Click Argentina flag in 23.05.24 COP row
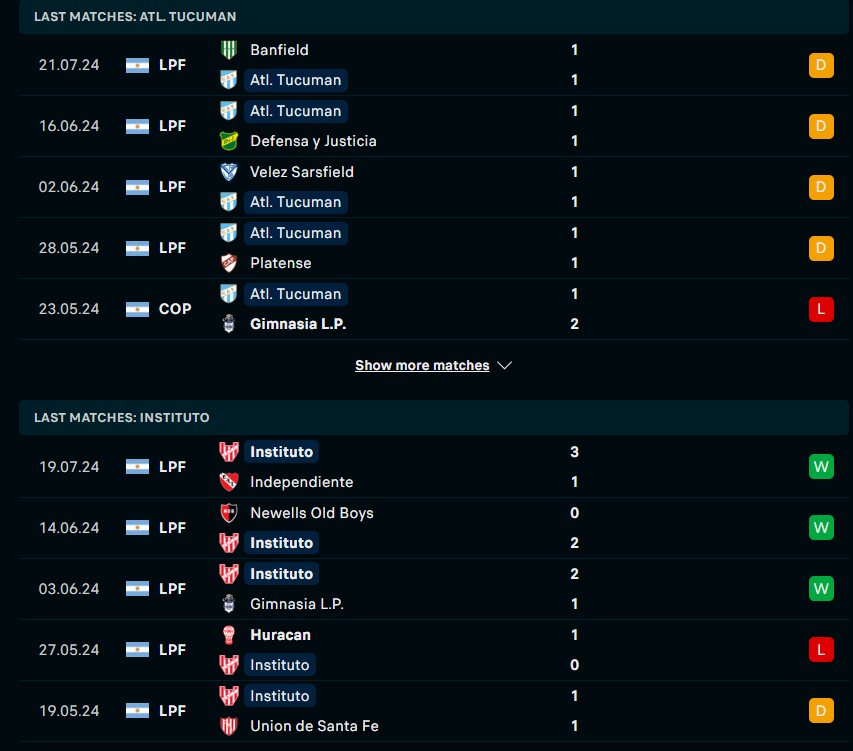853x751 pixels. [x=137, y=309]
